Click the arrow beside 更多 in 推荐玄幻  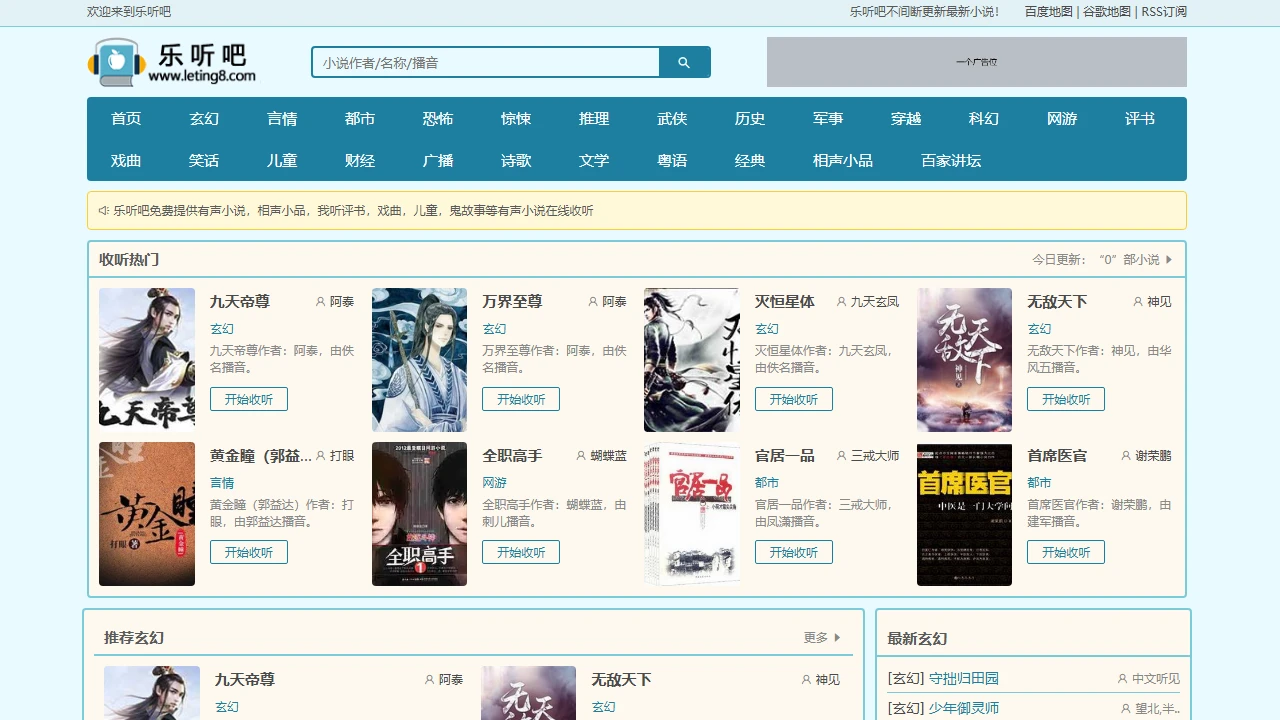(838, 637)
